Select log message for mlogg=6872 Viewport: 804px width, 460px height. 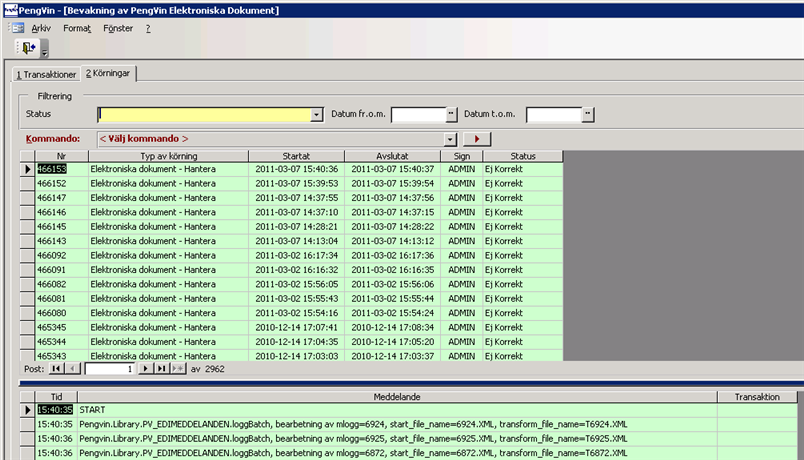click(x=397, y=453)
